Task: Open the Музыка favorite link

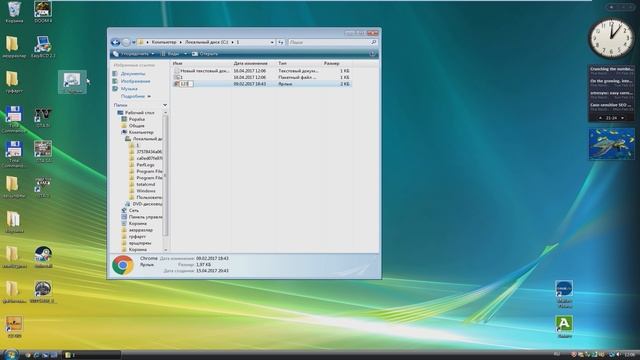Action: [x=125, y=89]
